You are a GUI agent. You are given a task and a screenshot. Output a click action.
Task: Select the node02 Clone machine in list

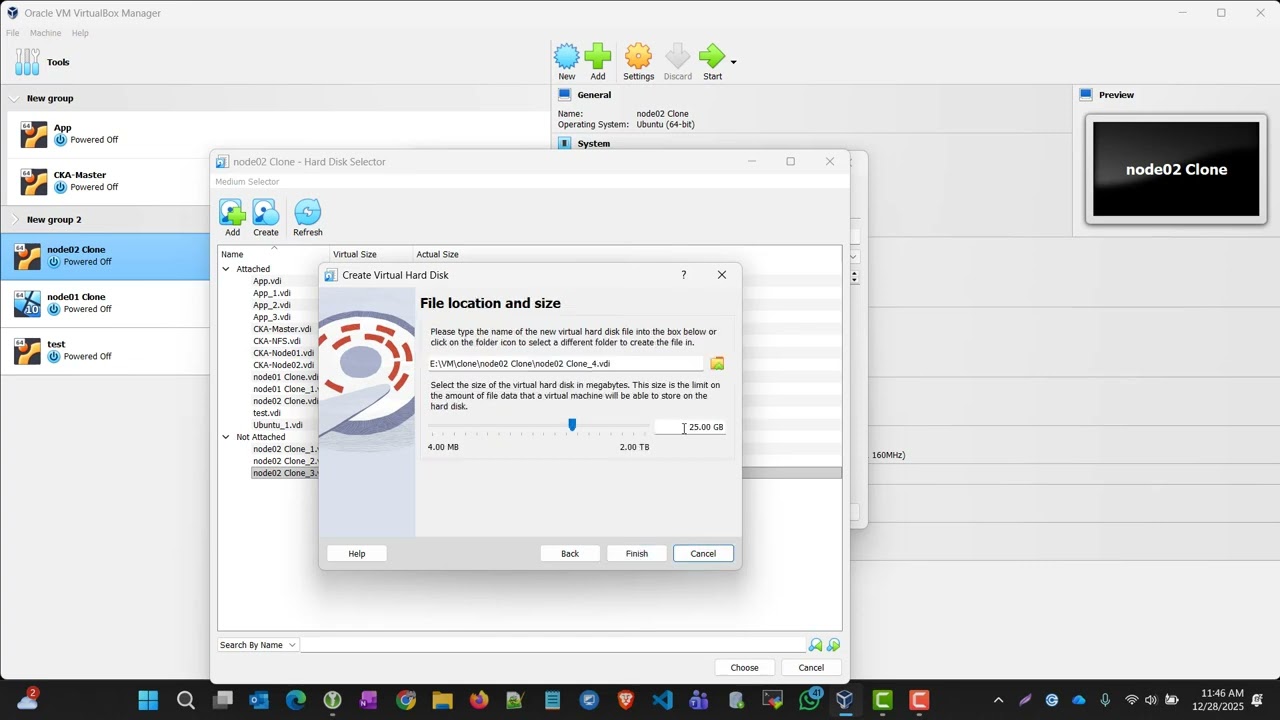point(104,256)
